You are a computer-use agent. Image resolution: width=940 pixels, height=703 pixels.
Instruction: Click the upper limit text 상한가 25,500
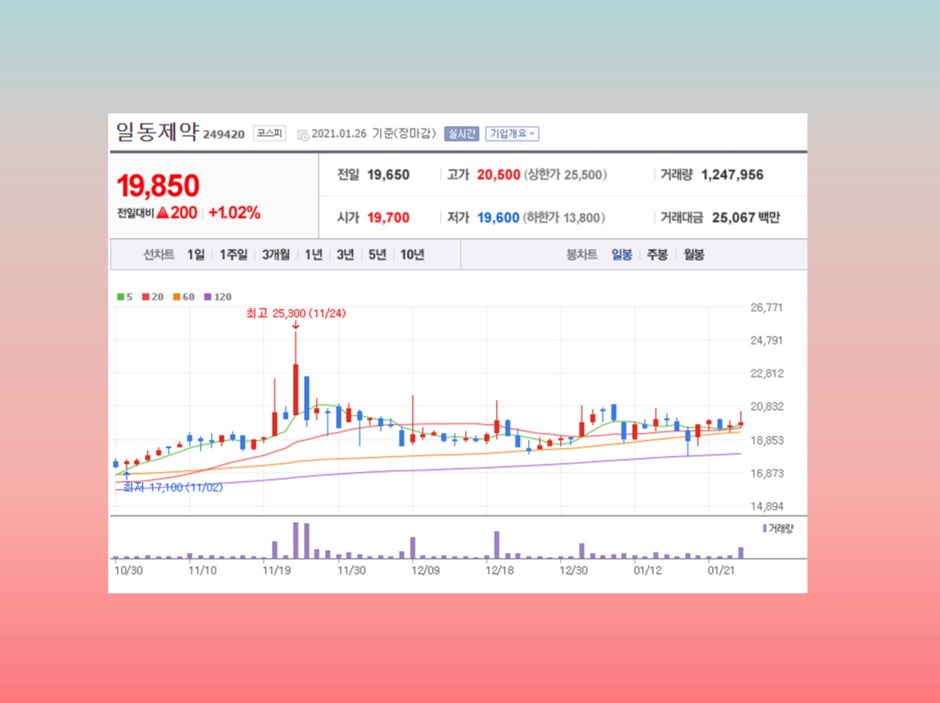pyautogui.click(x=565, y=175)
